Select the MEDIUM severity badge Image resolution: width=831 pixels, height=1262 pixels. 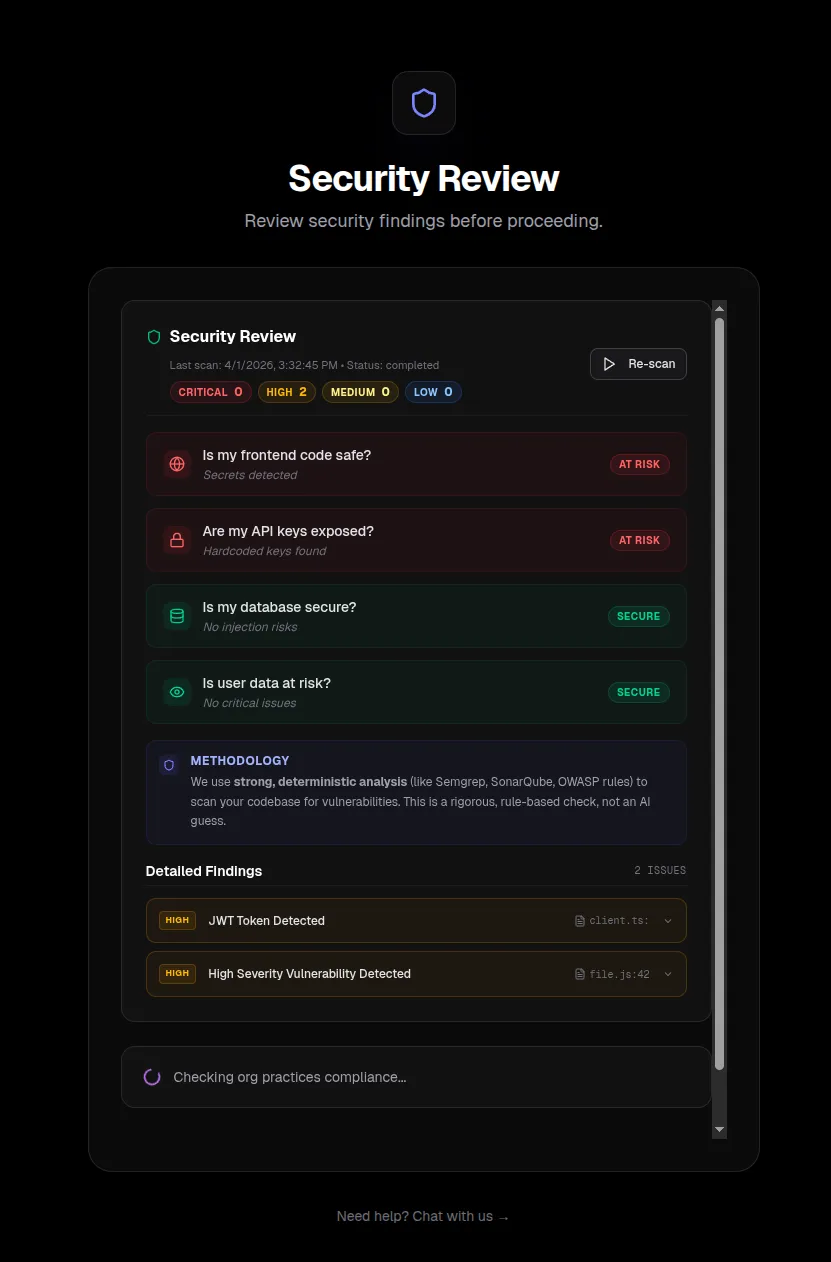[360, 392]
